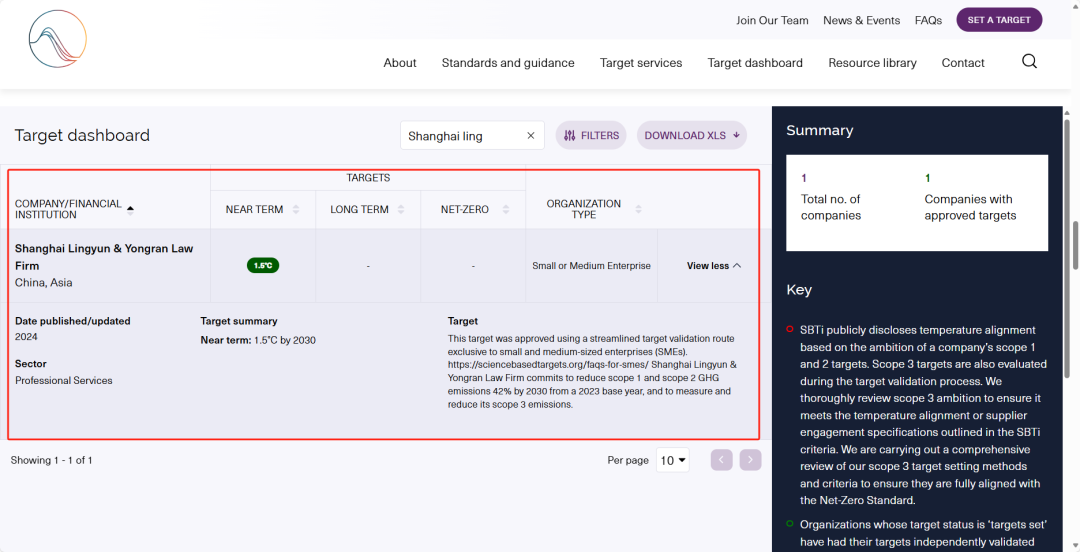Select Shanghai Lingyun & Yongran Law Firm name
Viewport: 1080px width, 552px height.
(x=104, y=257)
